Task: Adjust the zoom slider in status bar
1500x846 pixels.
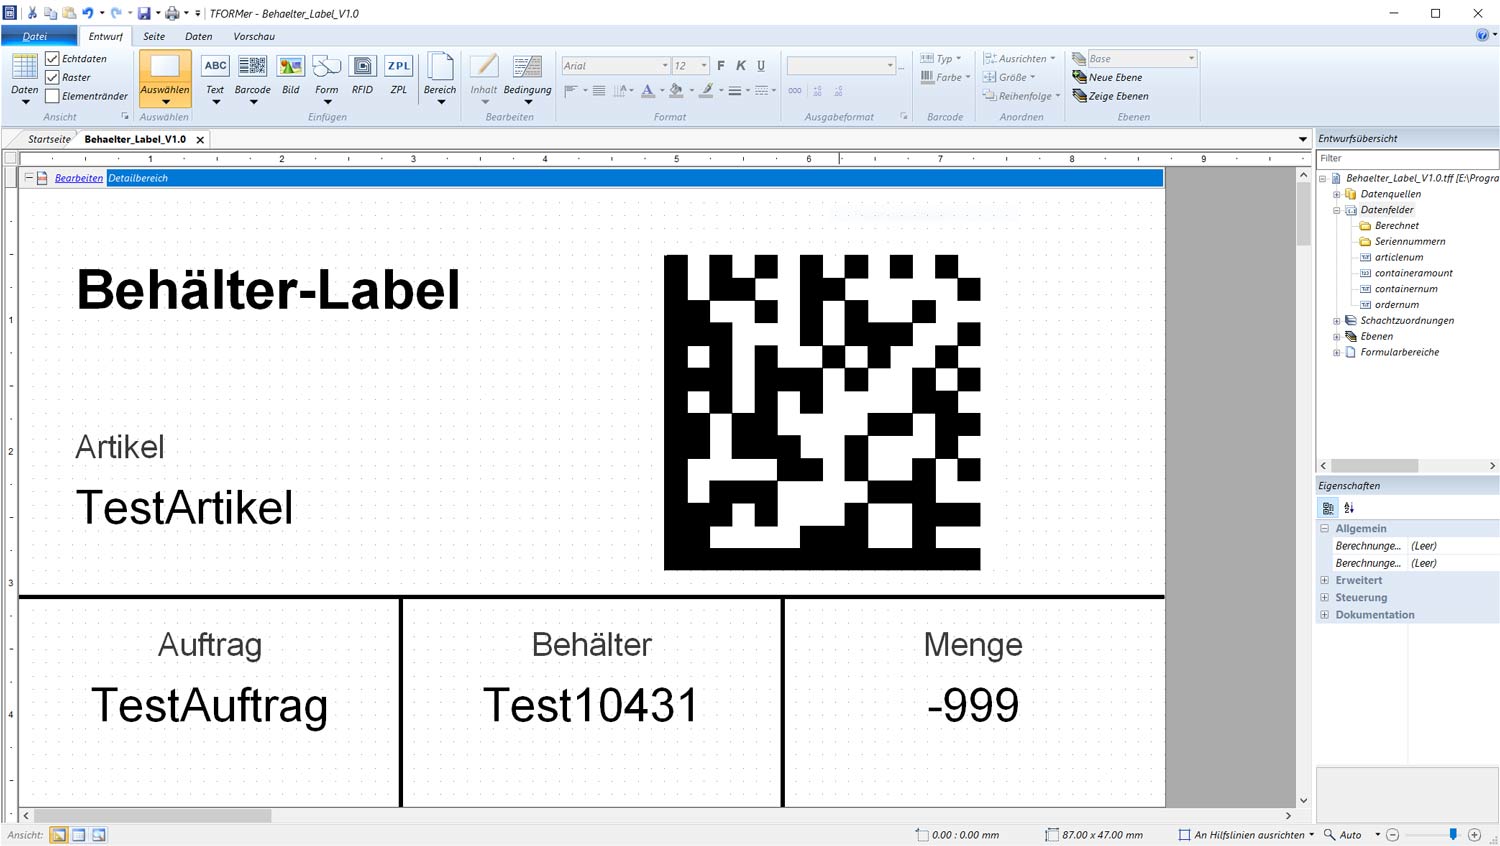Action: click(1453, 835)
